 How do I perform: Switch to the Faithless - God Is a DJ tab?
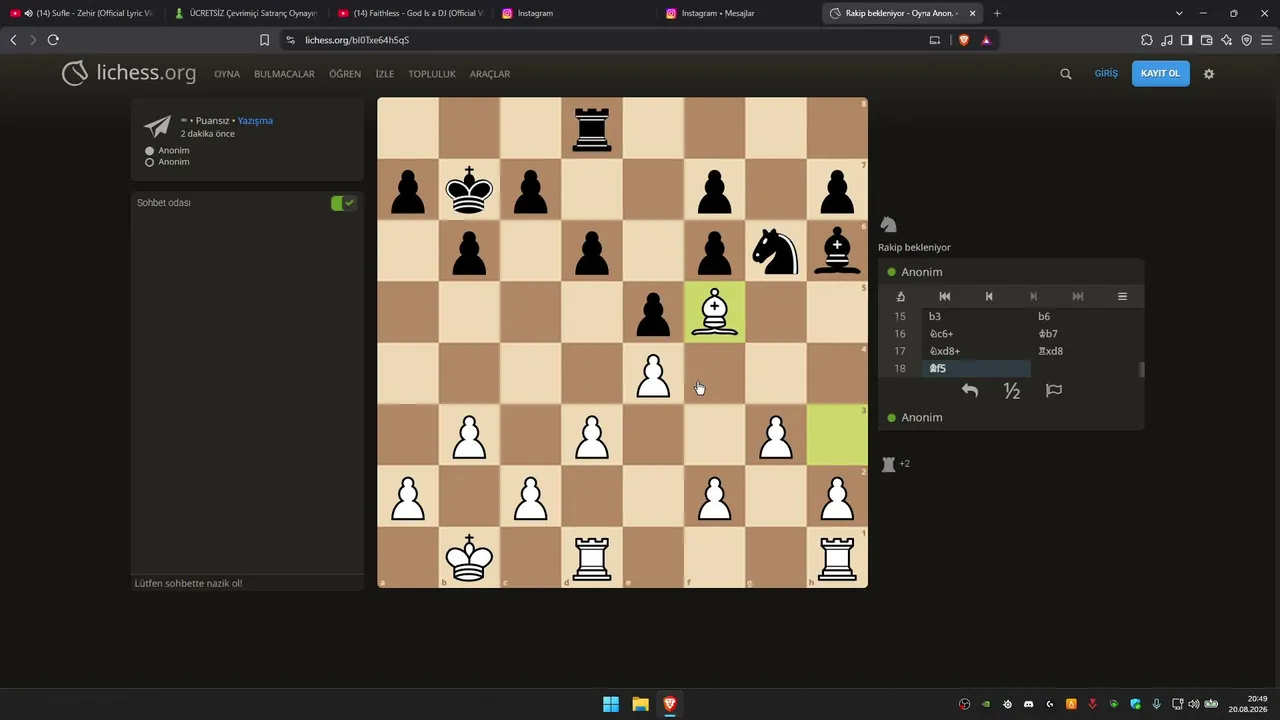coord(410,13)
